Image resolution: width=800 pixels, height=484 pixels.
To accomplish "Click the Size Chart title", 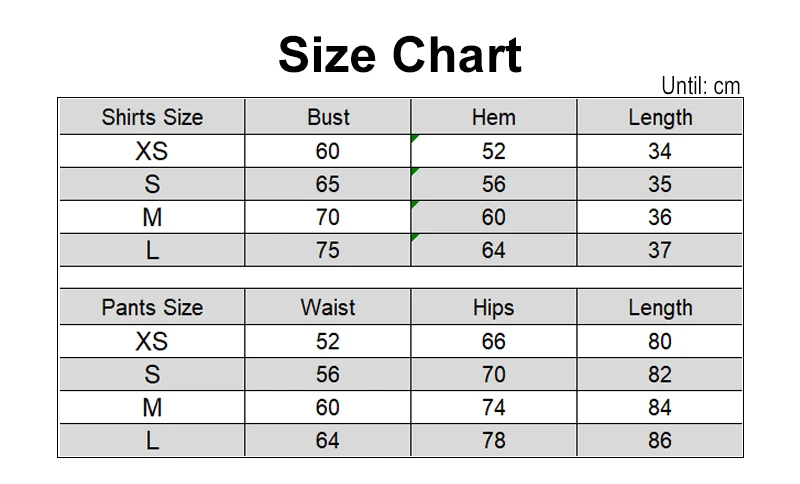I will 400,55.
